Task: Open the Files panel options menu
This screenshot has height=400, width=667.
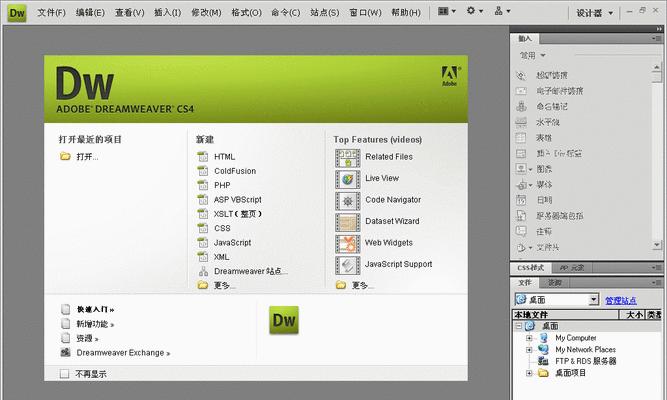Action: [x=656, y=283]
